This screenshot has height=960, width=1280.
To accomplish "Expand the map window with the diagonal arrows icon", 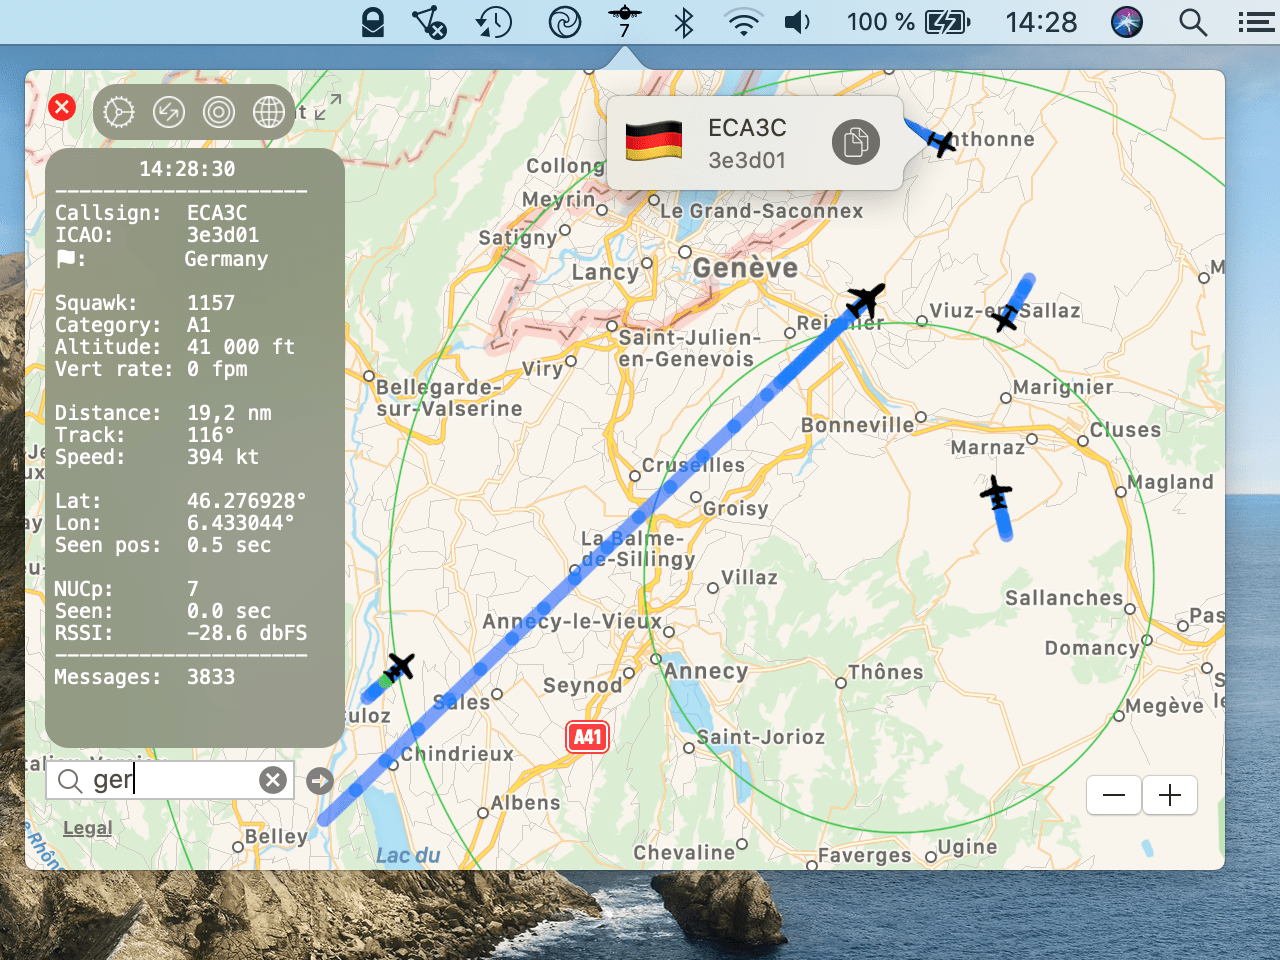I will (328, 107).
